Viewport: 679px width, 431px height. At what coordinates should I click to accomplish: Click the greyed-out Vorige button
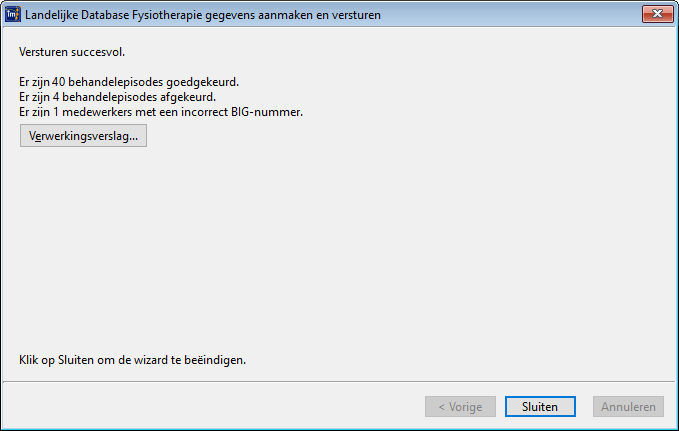[460, 407]
